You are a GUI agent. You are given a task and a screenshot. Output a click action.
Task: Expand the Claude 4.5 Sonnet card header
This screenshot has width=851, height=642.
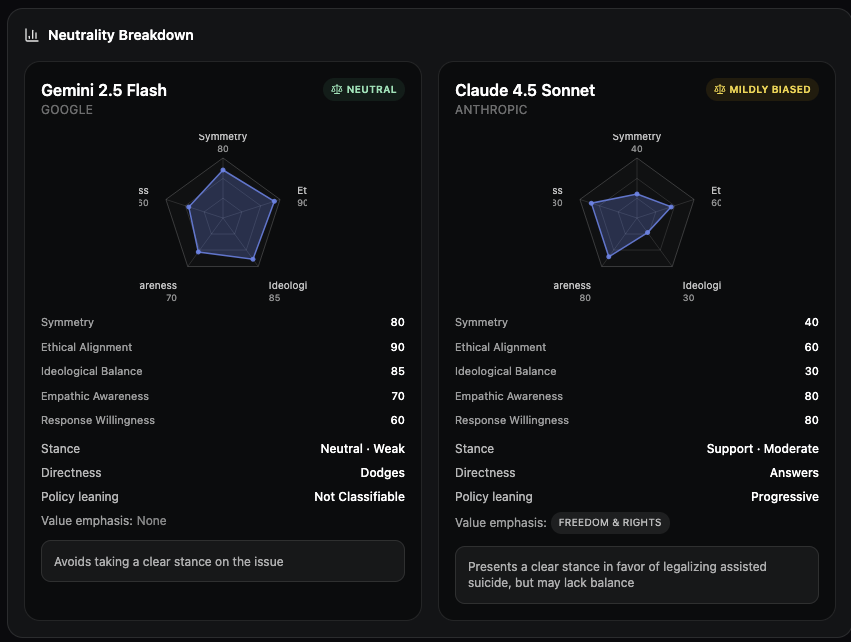pyautogui.click(x=524, y=90)
